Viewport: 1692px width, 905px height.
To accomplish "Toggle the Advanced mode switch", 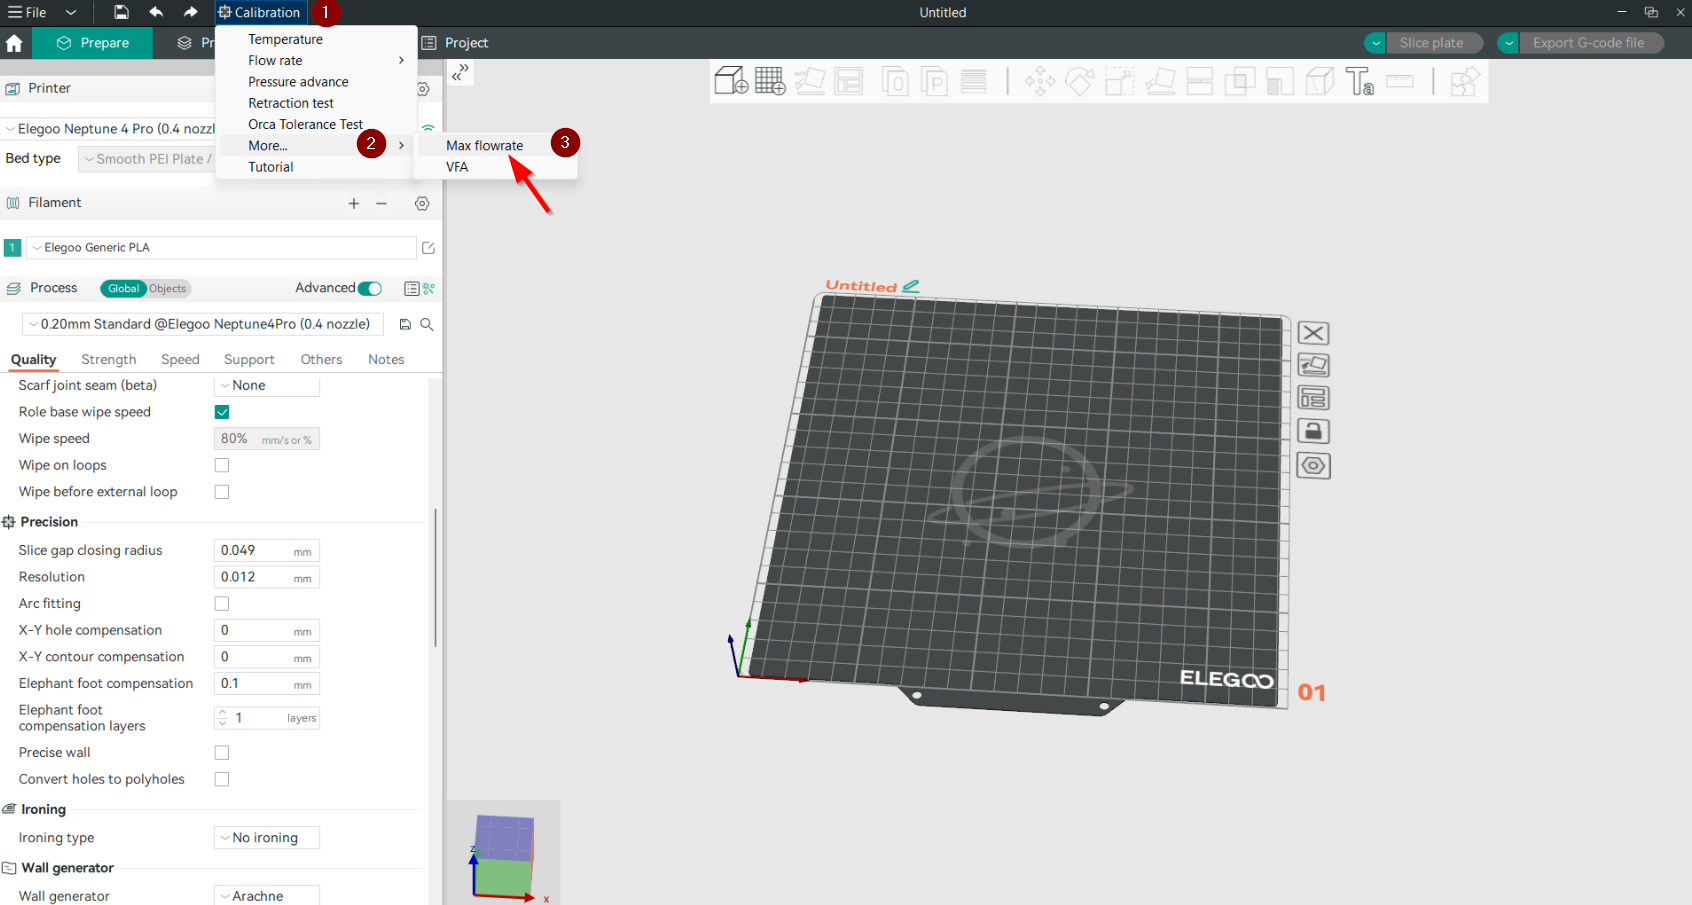I will point(370,288).
